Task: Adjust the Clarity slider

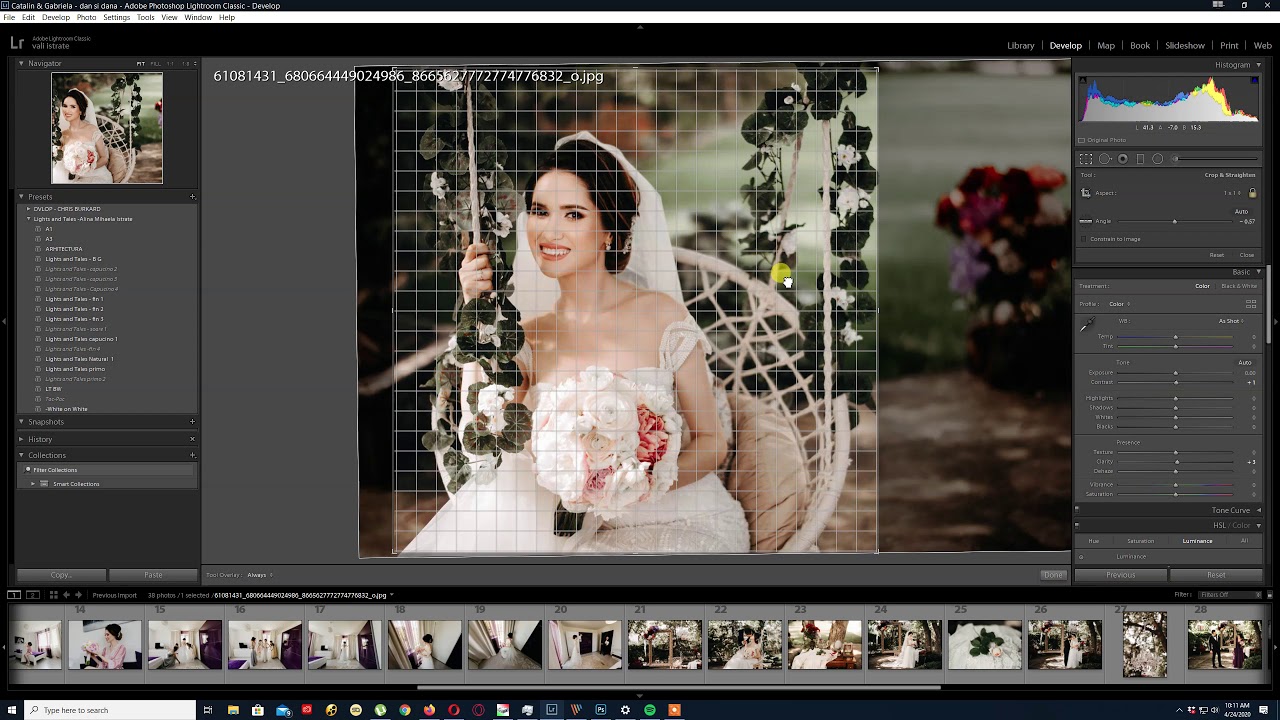Action: coord(1176,462)
